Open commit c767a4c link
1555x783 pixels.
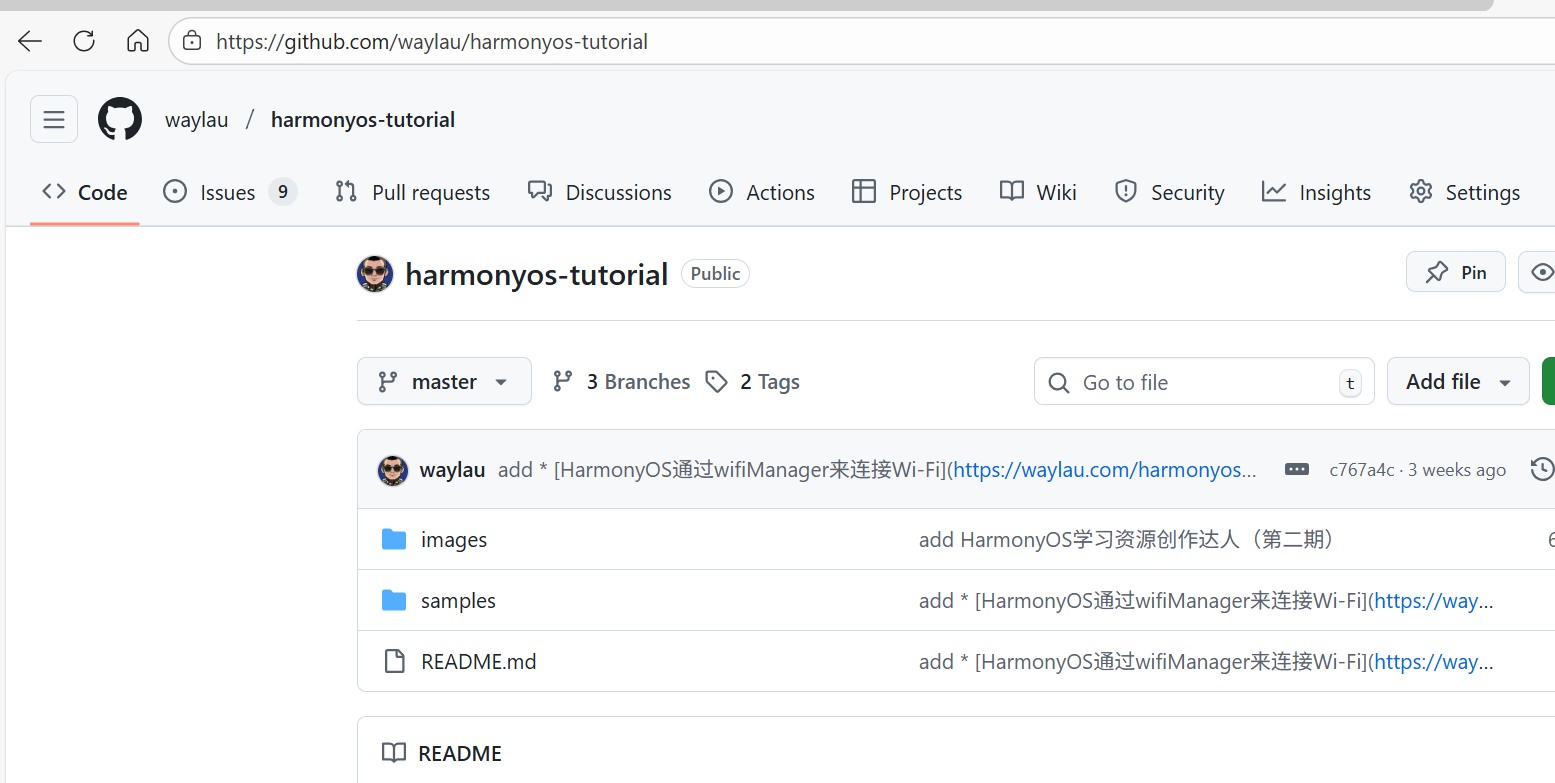[x=1361, y=470]
